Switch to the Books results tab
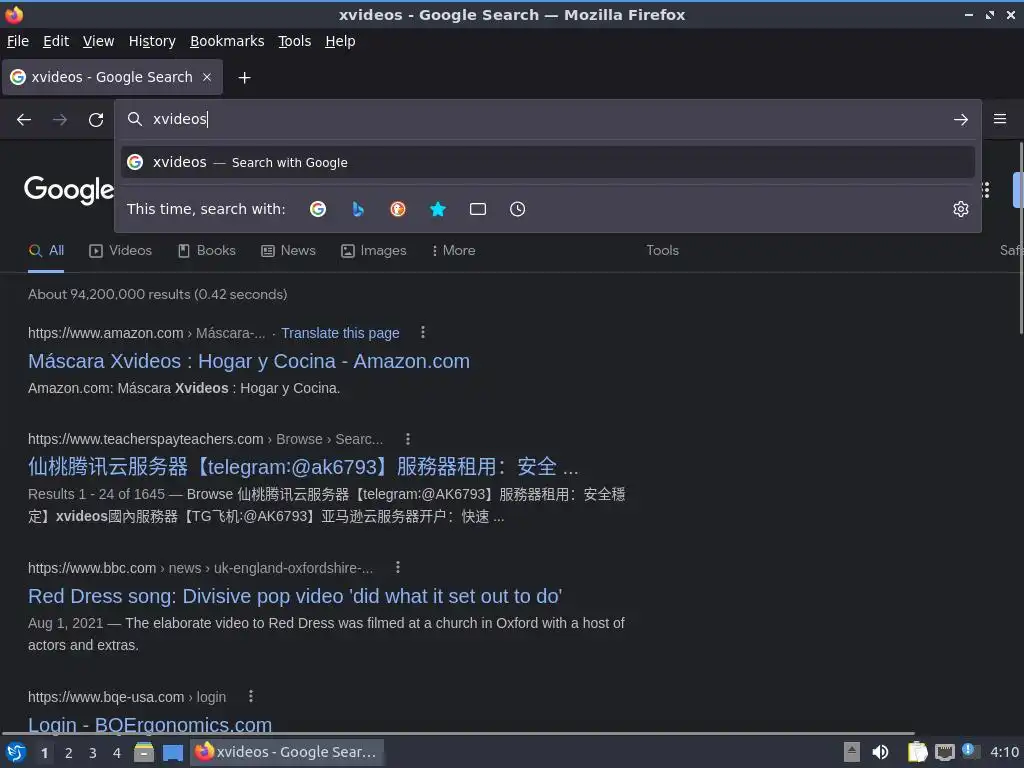Viewport: 1024px width, 768px height. pos(206,251)
